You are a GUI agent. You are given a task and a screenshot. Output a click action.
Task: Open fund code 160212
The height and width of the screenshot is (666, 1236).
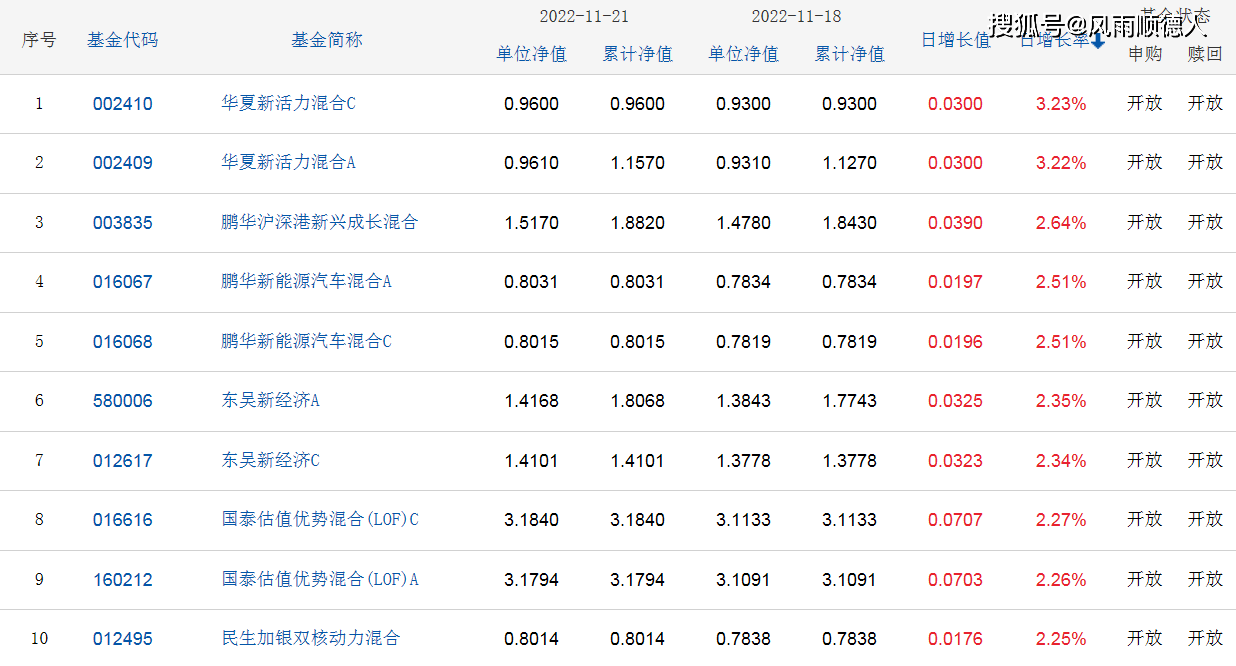(123, 580)
